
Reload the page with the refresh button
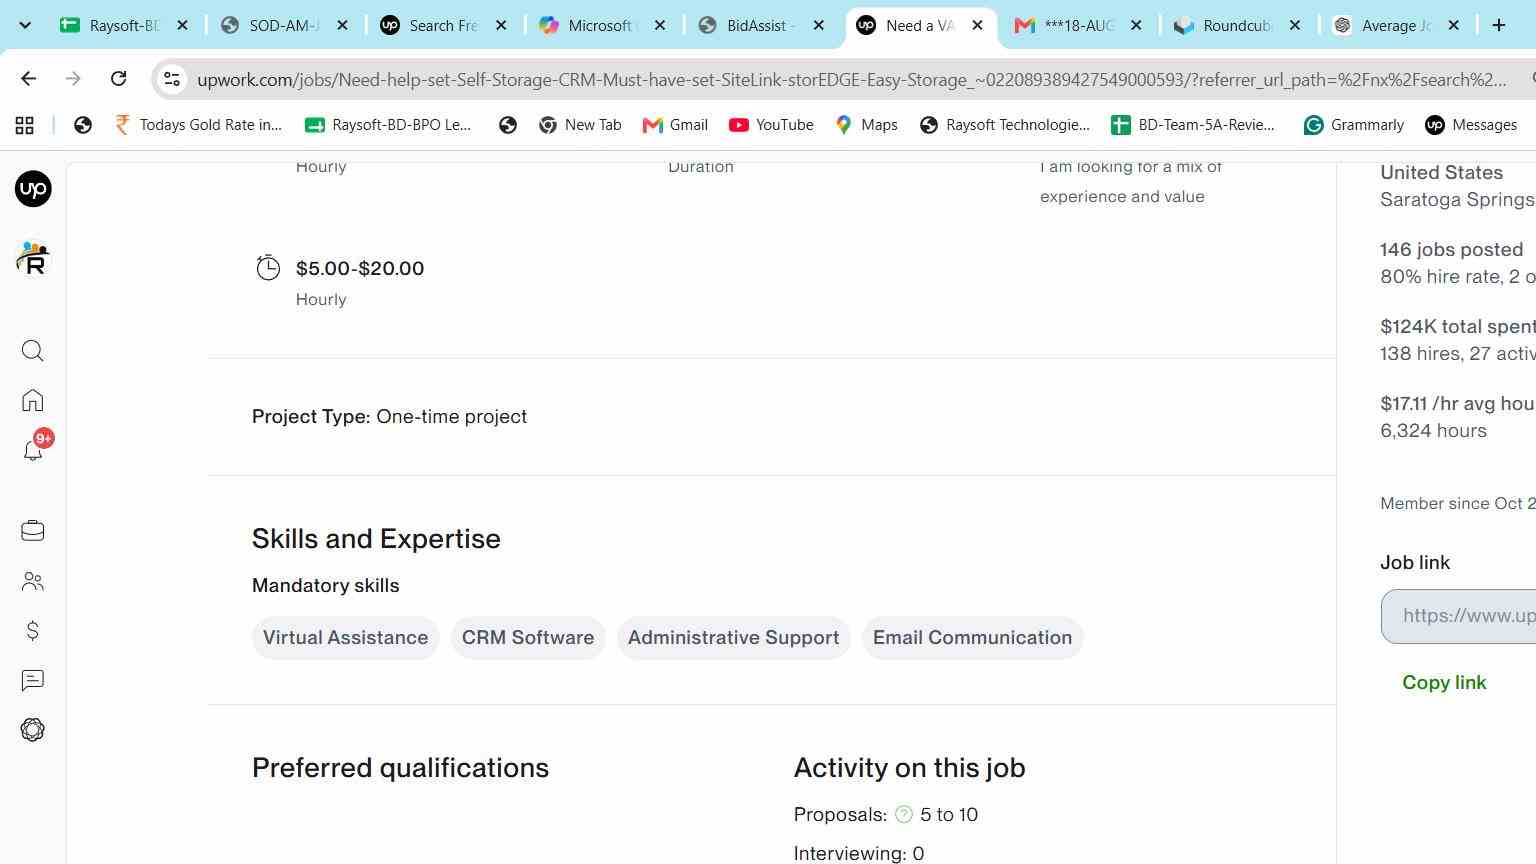point(118,79)
